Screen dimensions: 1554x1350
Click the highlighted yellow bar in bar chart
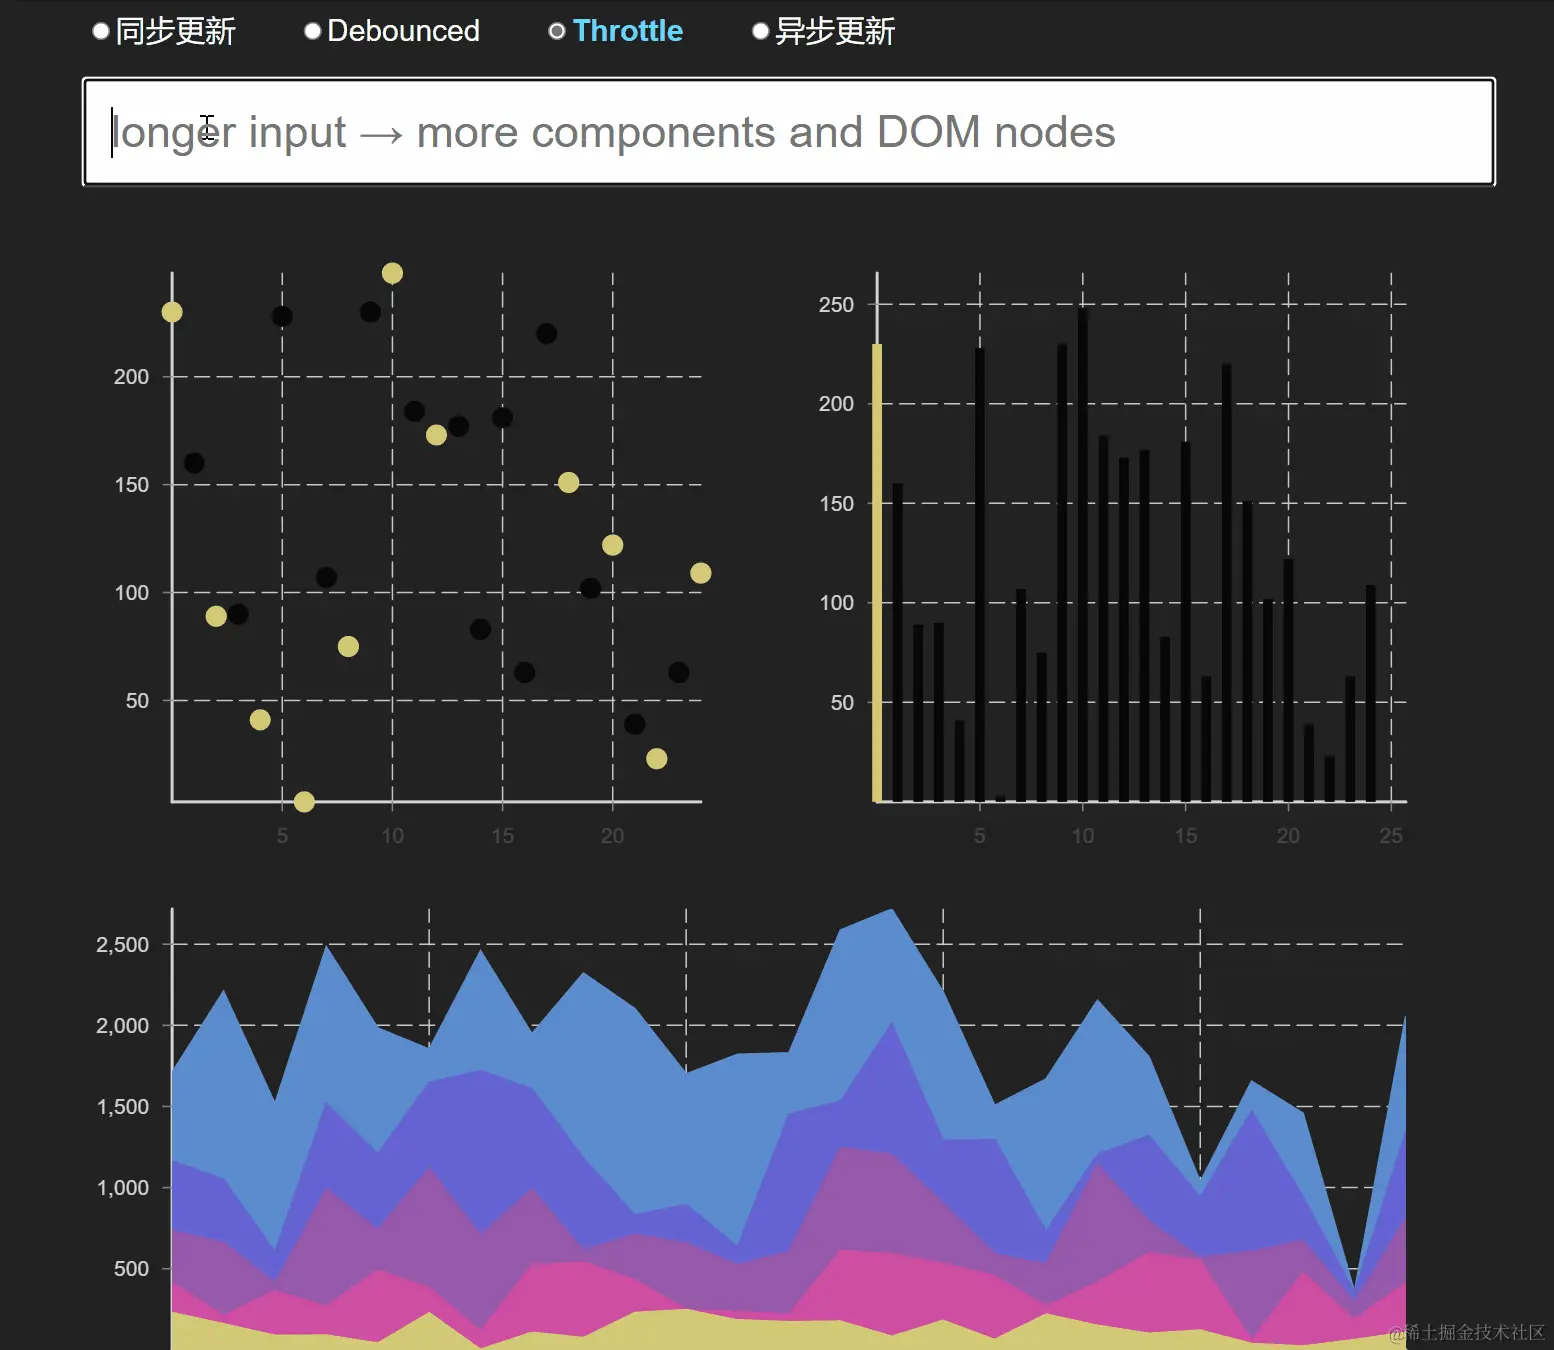point(877,573)
